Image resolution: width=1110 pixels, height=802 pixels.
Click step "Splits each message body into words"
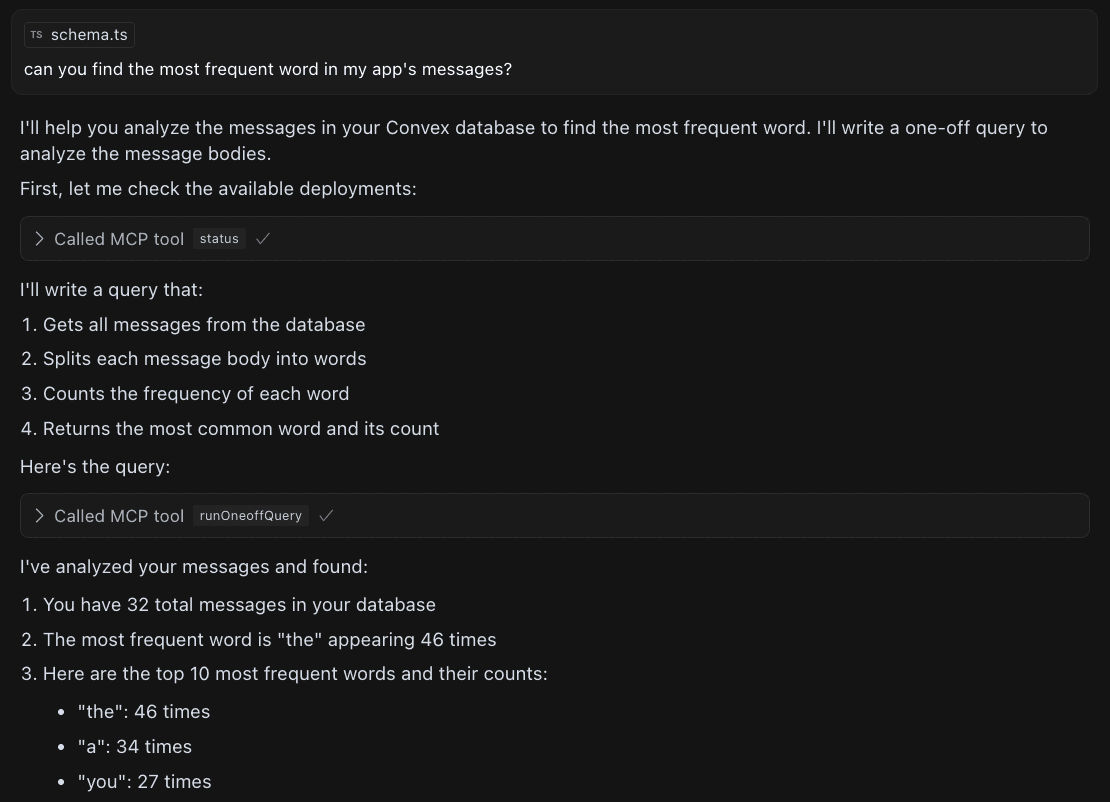tap(204, 359)
